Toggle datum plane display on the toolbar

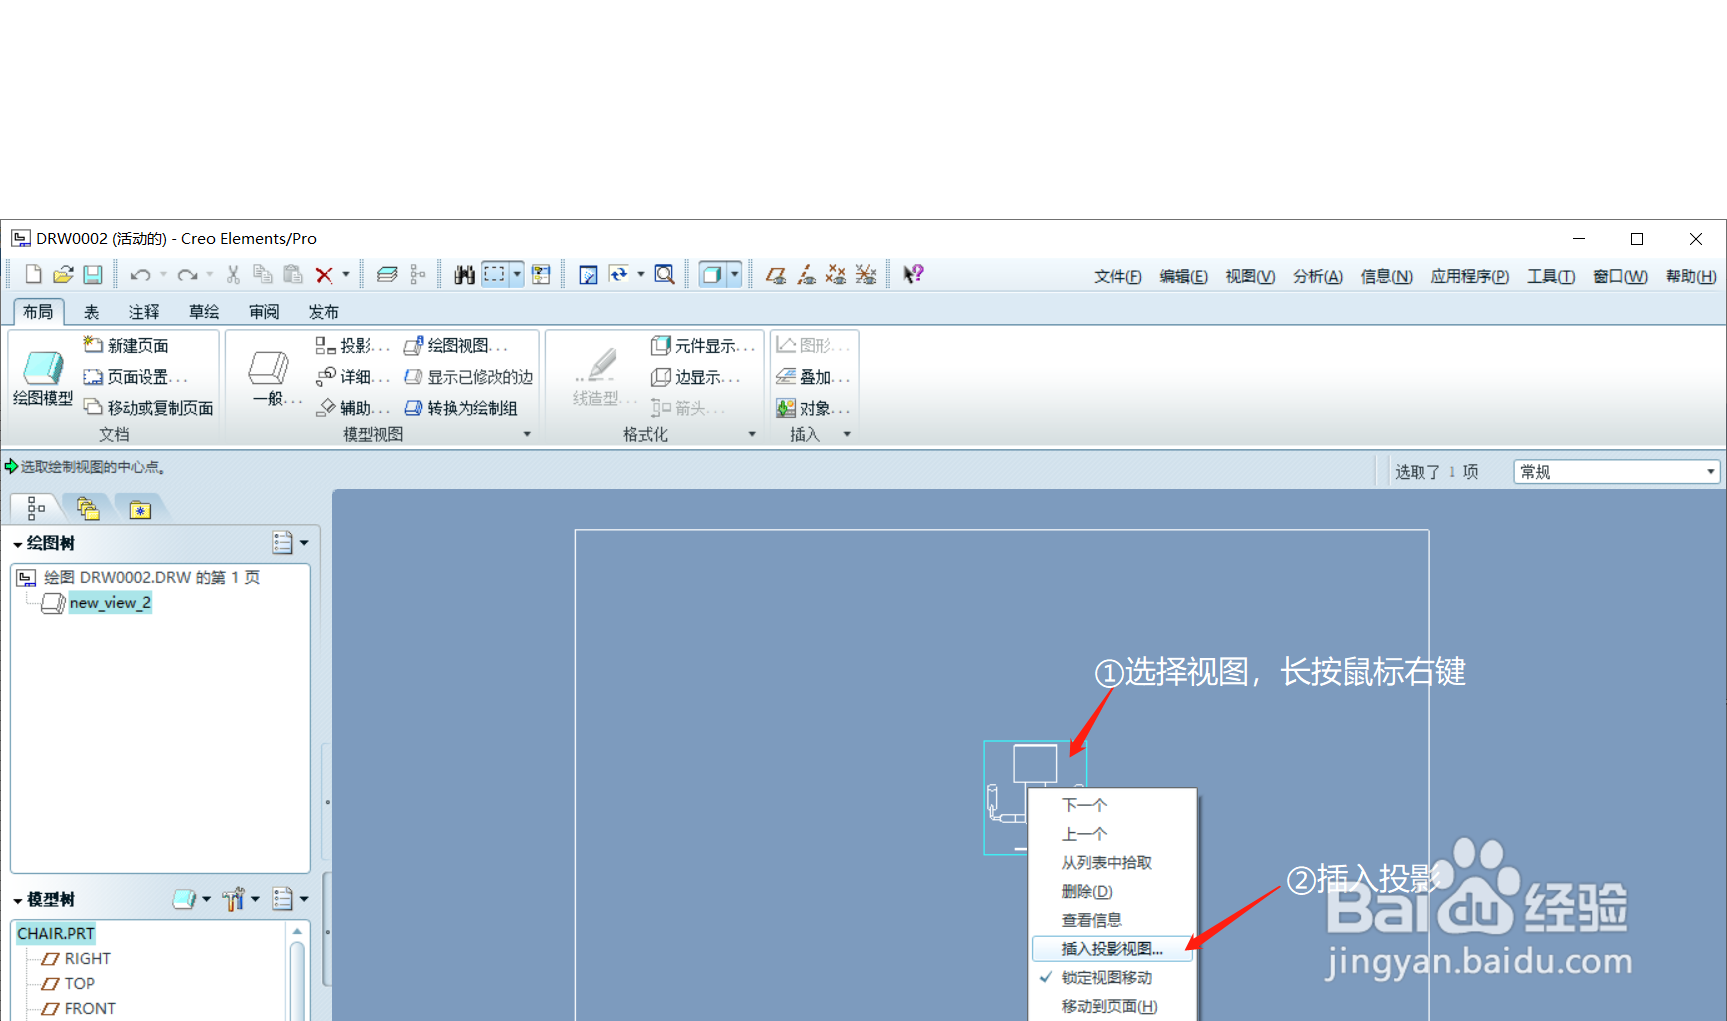pyautogui.click(x=775, y=273)
